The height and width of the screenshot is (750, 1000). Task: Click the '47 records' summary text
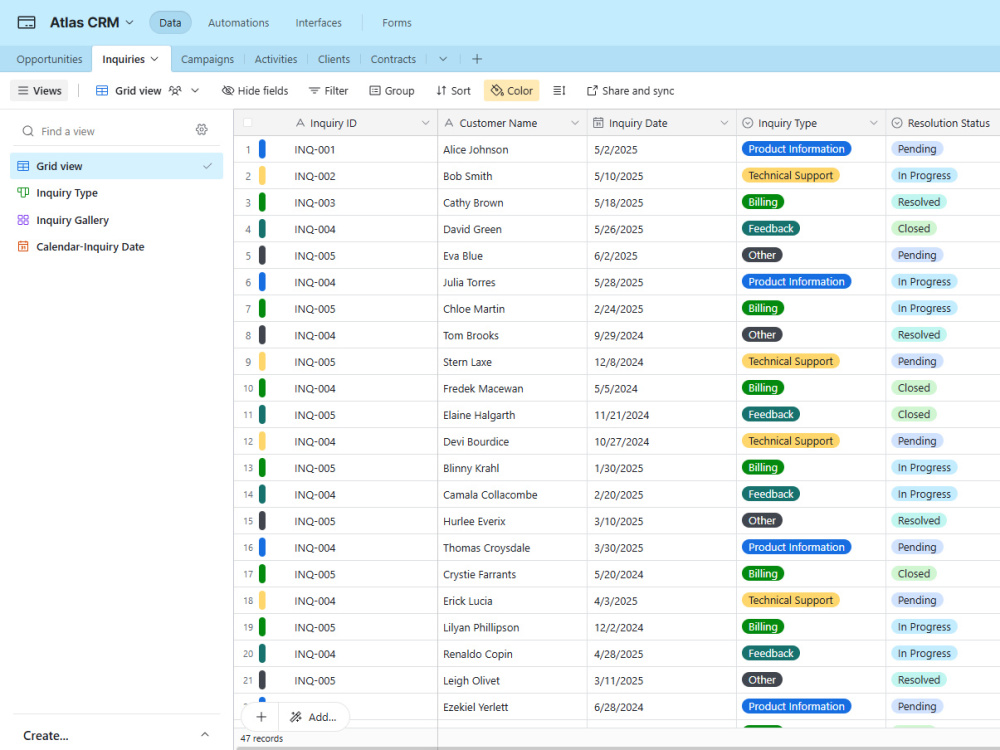[261, 739]
